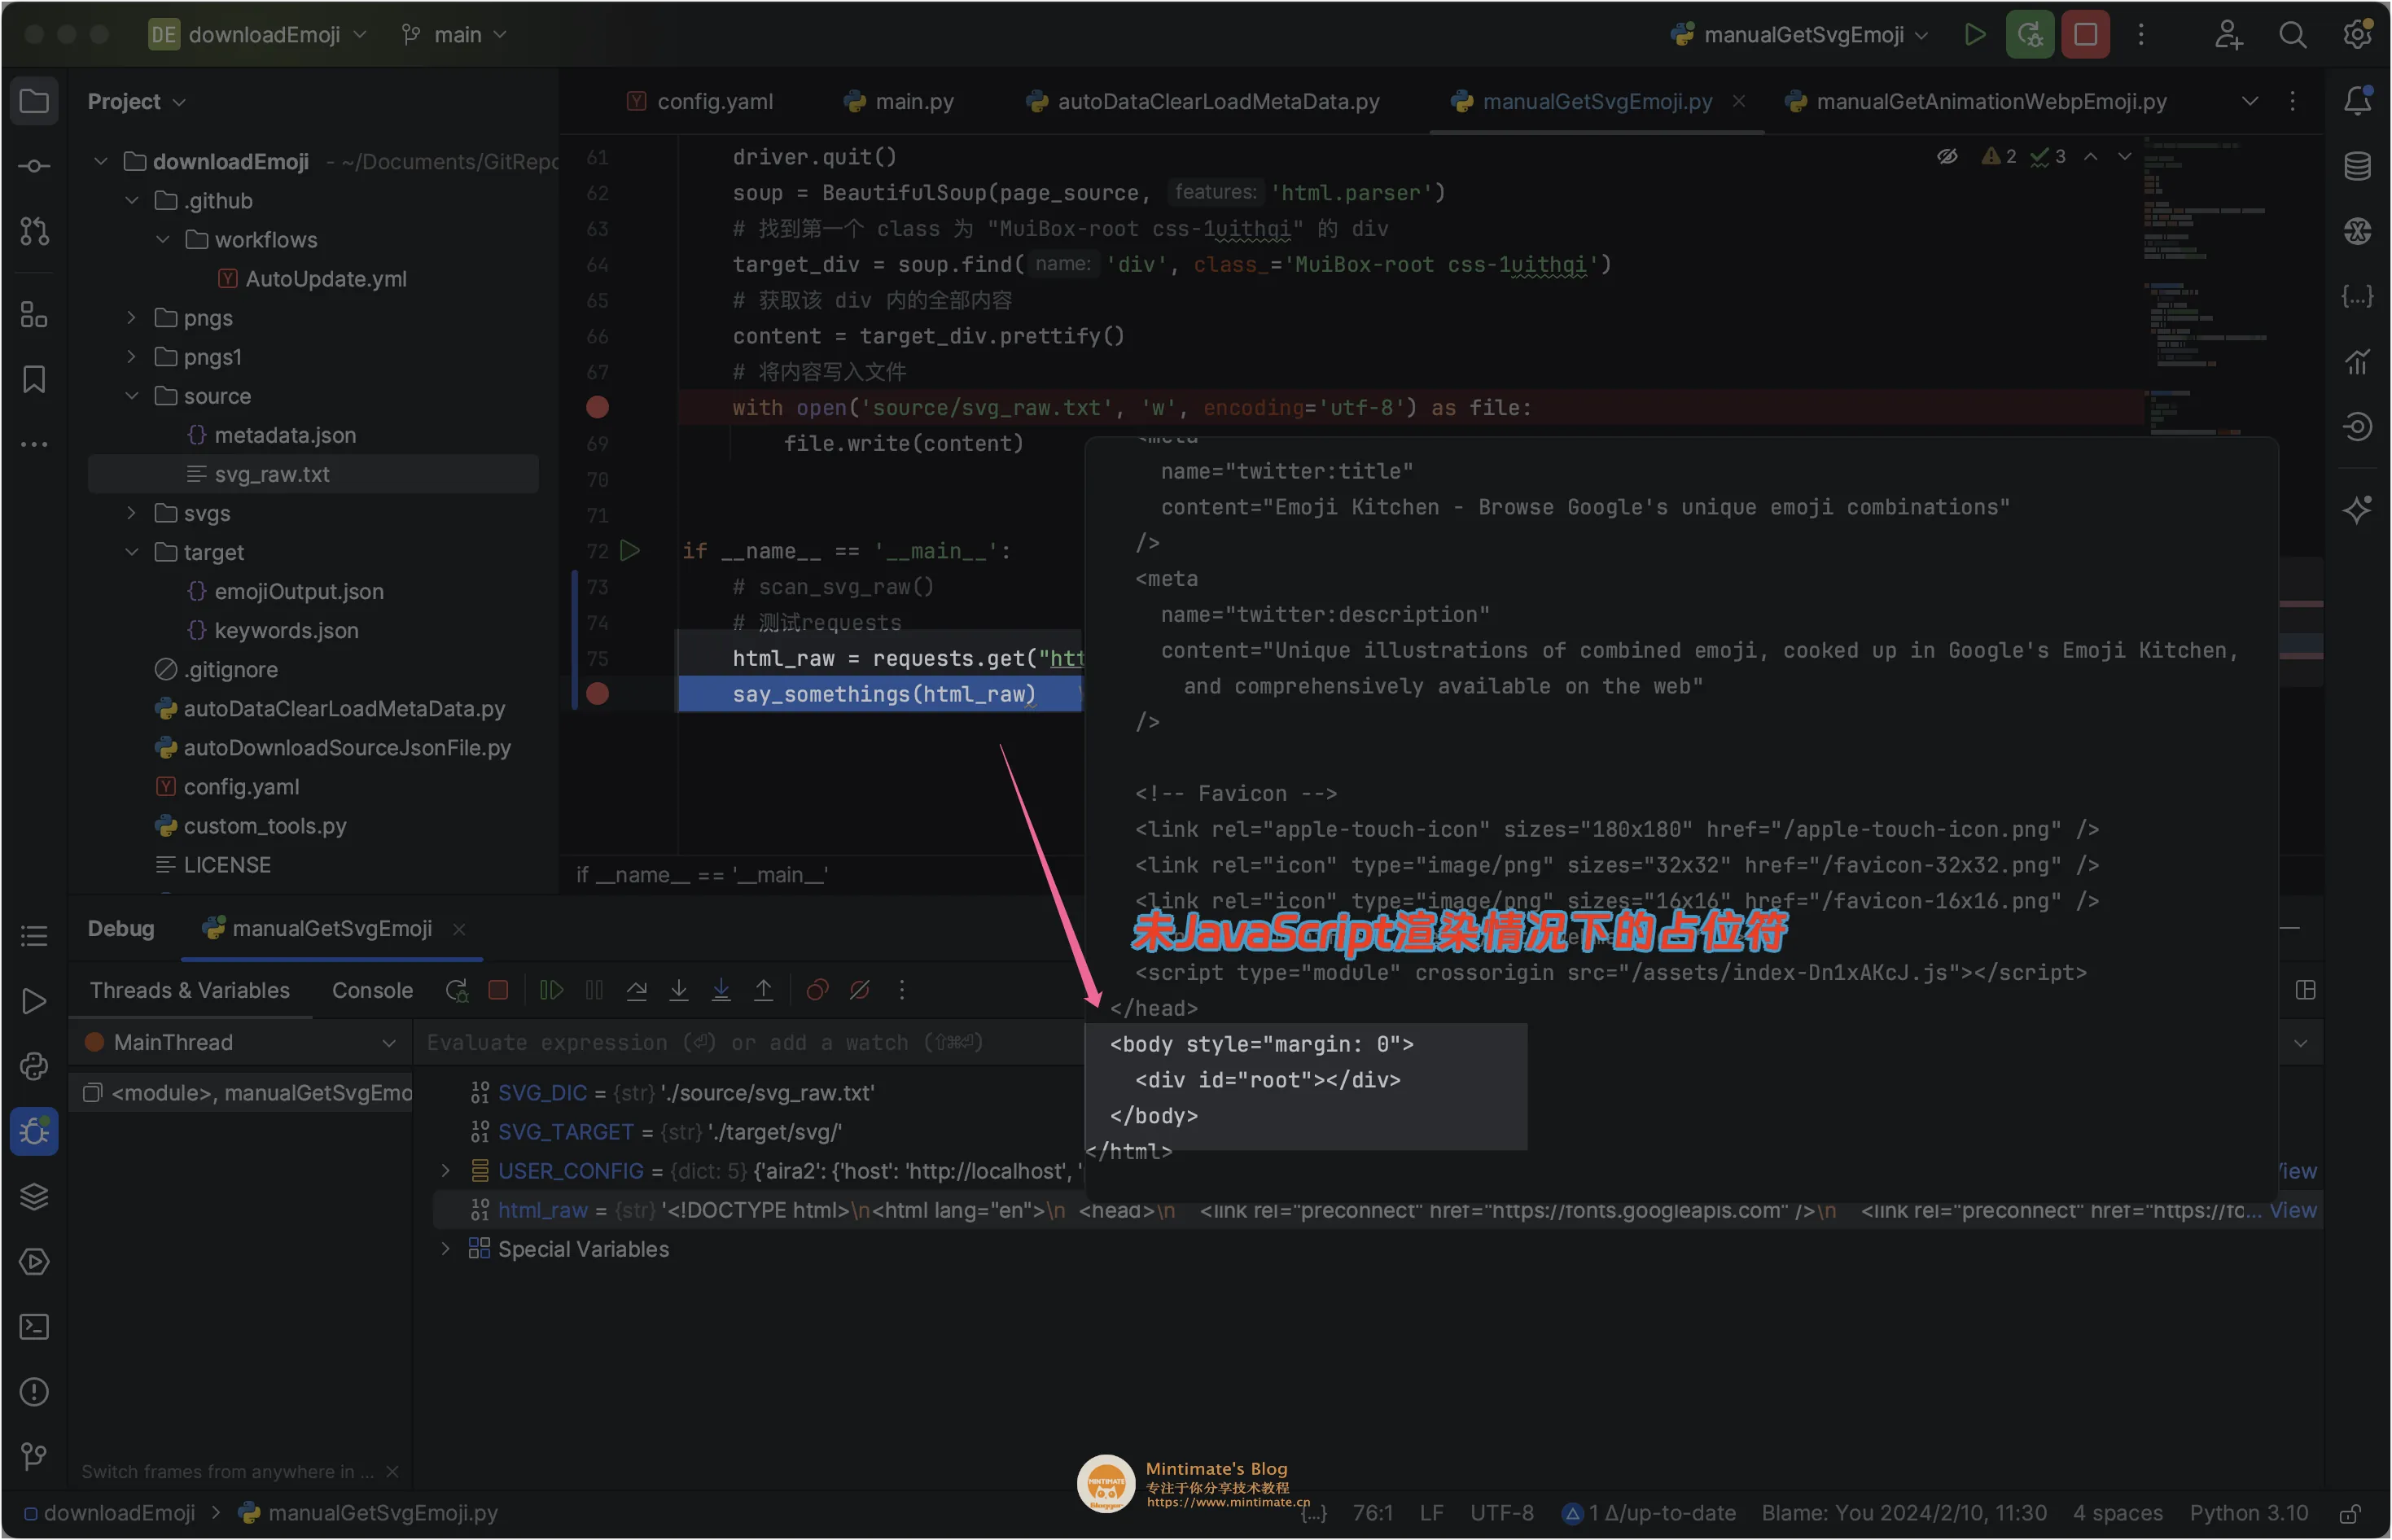Open the Git tool window icon

34,1456
